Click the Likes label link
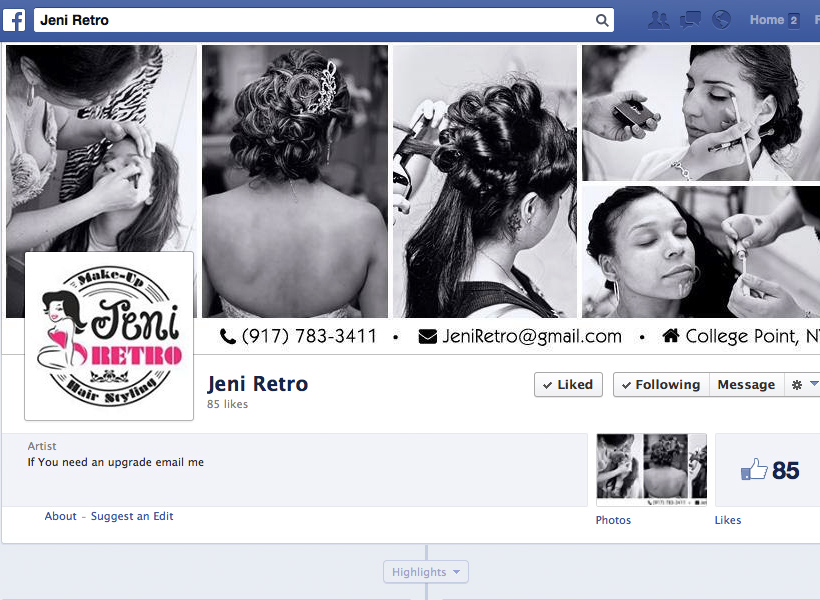 point(728,520)
